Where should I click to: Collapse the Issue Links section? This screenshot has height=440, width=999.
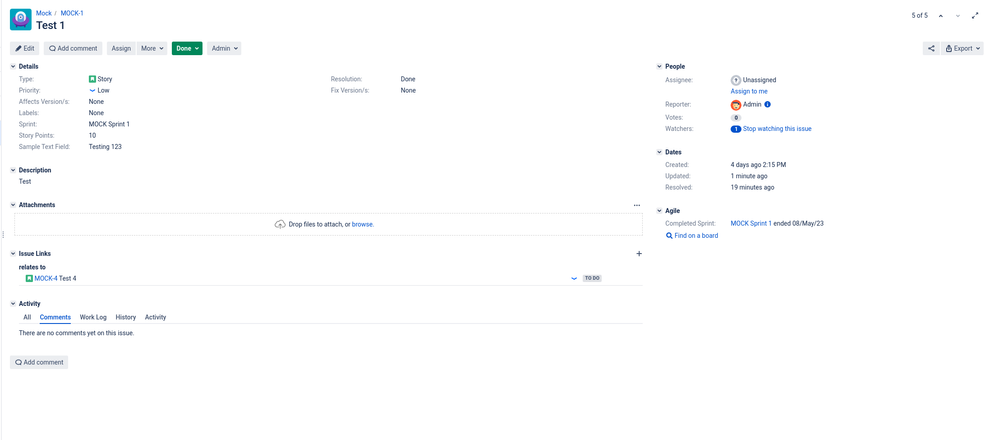tap(13, 253)
